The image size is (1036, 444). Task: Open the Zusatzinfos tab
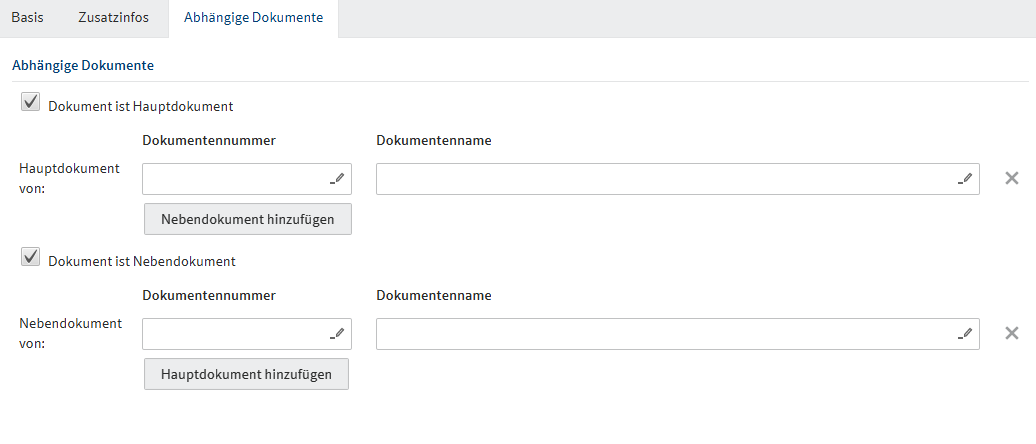pos(113,18)
